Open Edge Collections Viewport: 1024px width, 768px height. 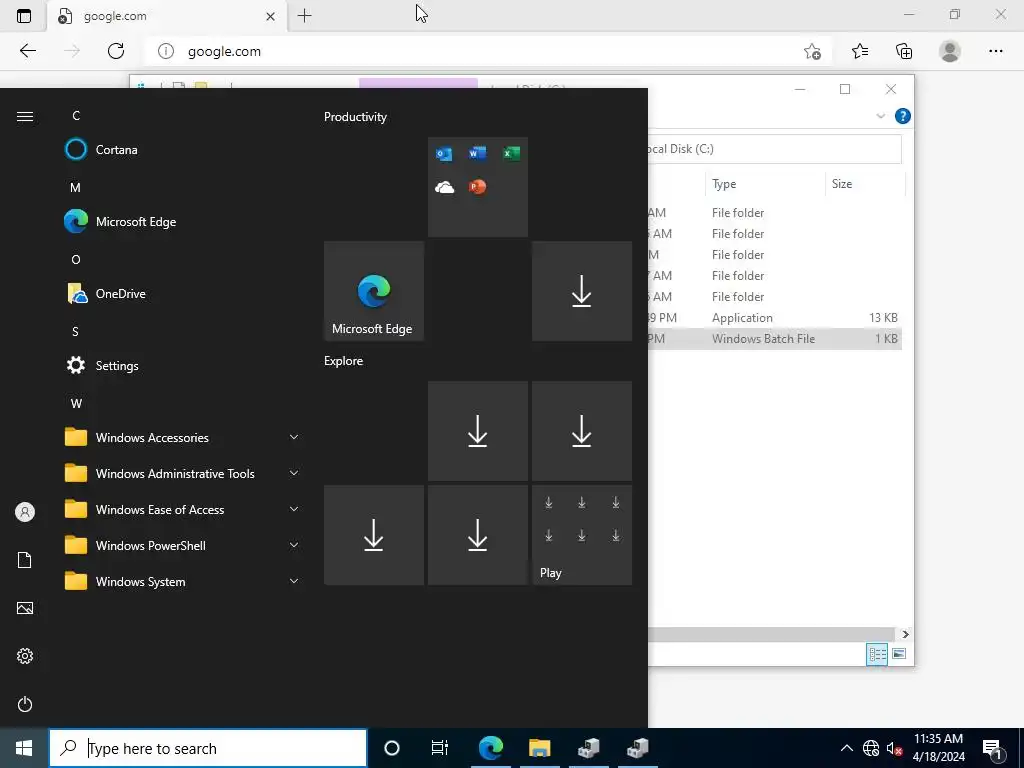click(x=904, y=51)
